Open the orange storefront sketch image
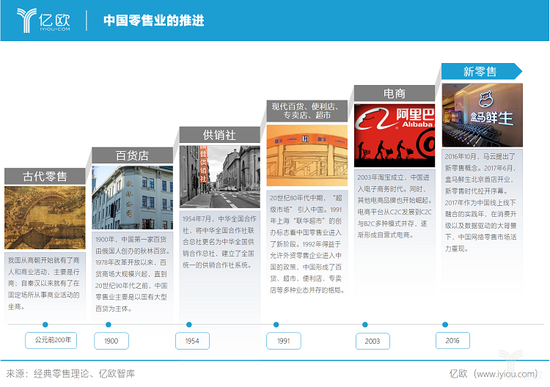The image size is (550, 387). (307, 155)
